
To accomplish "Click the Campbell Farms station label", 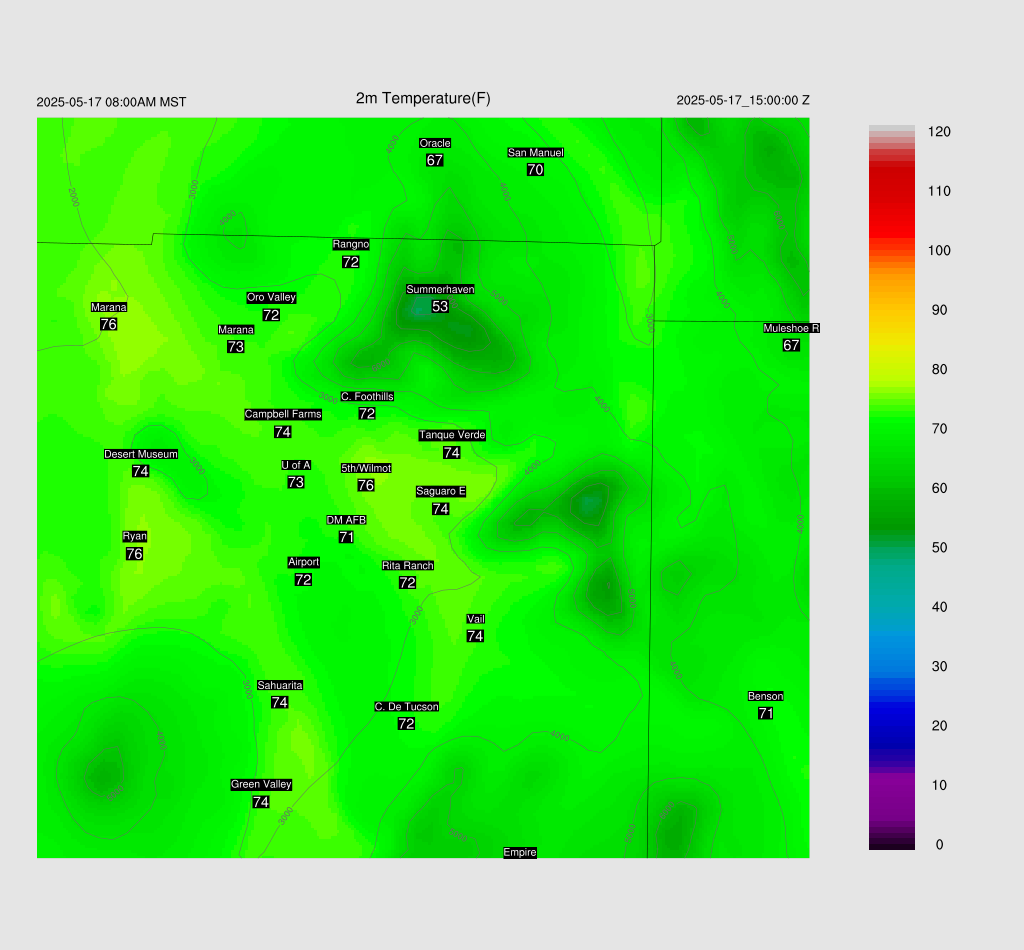I will point(283,414).
